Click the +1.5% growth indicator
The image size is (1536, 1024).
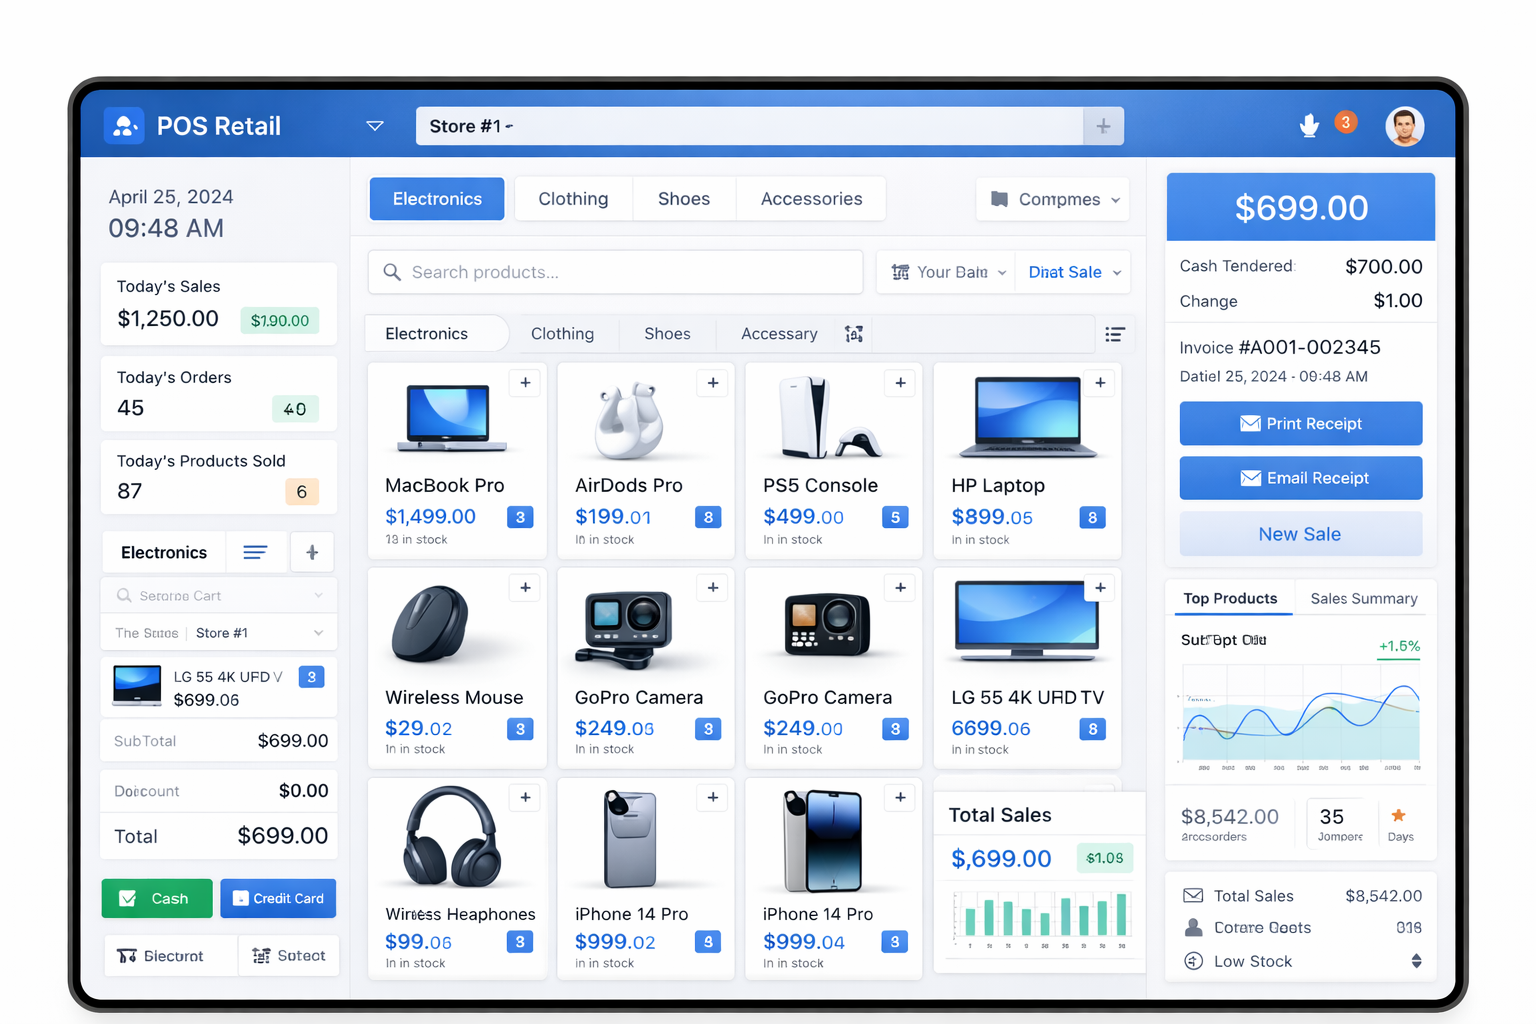[x=1399, y=646]
